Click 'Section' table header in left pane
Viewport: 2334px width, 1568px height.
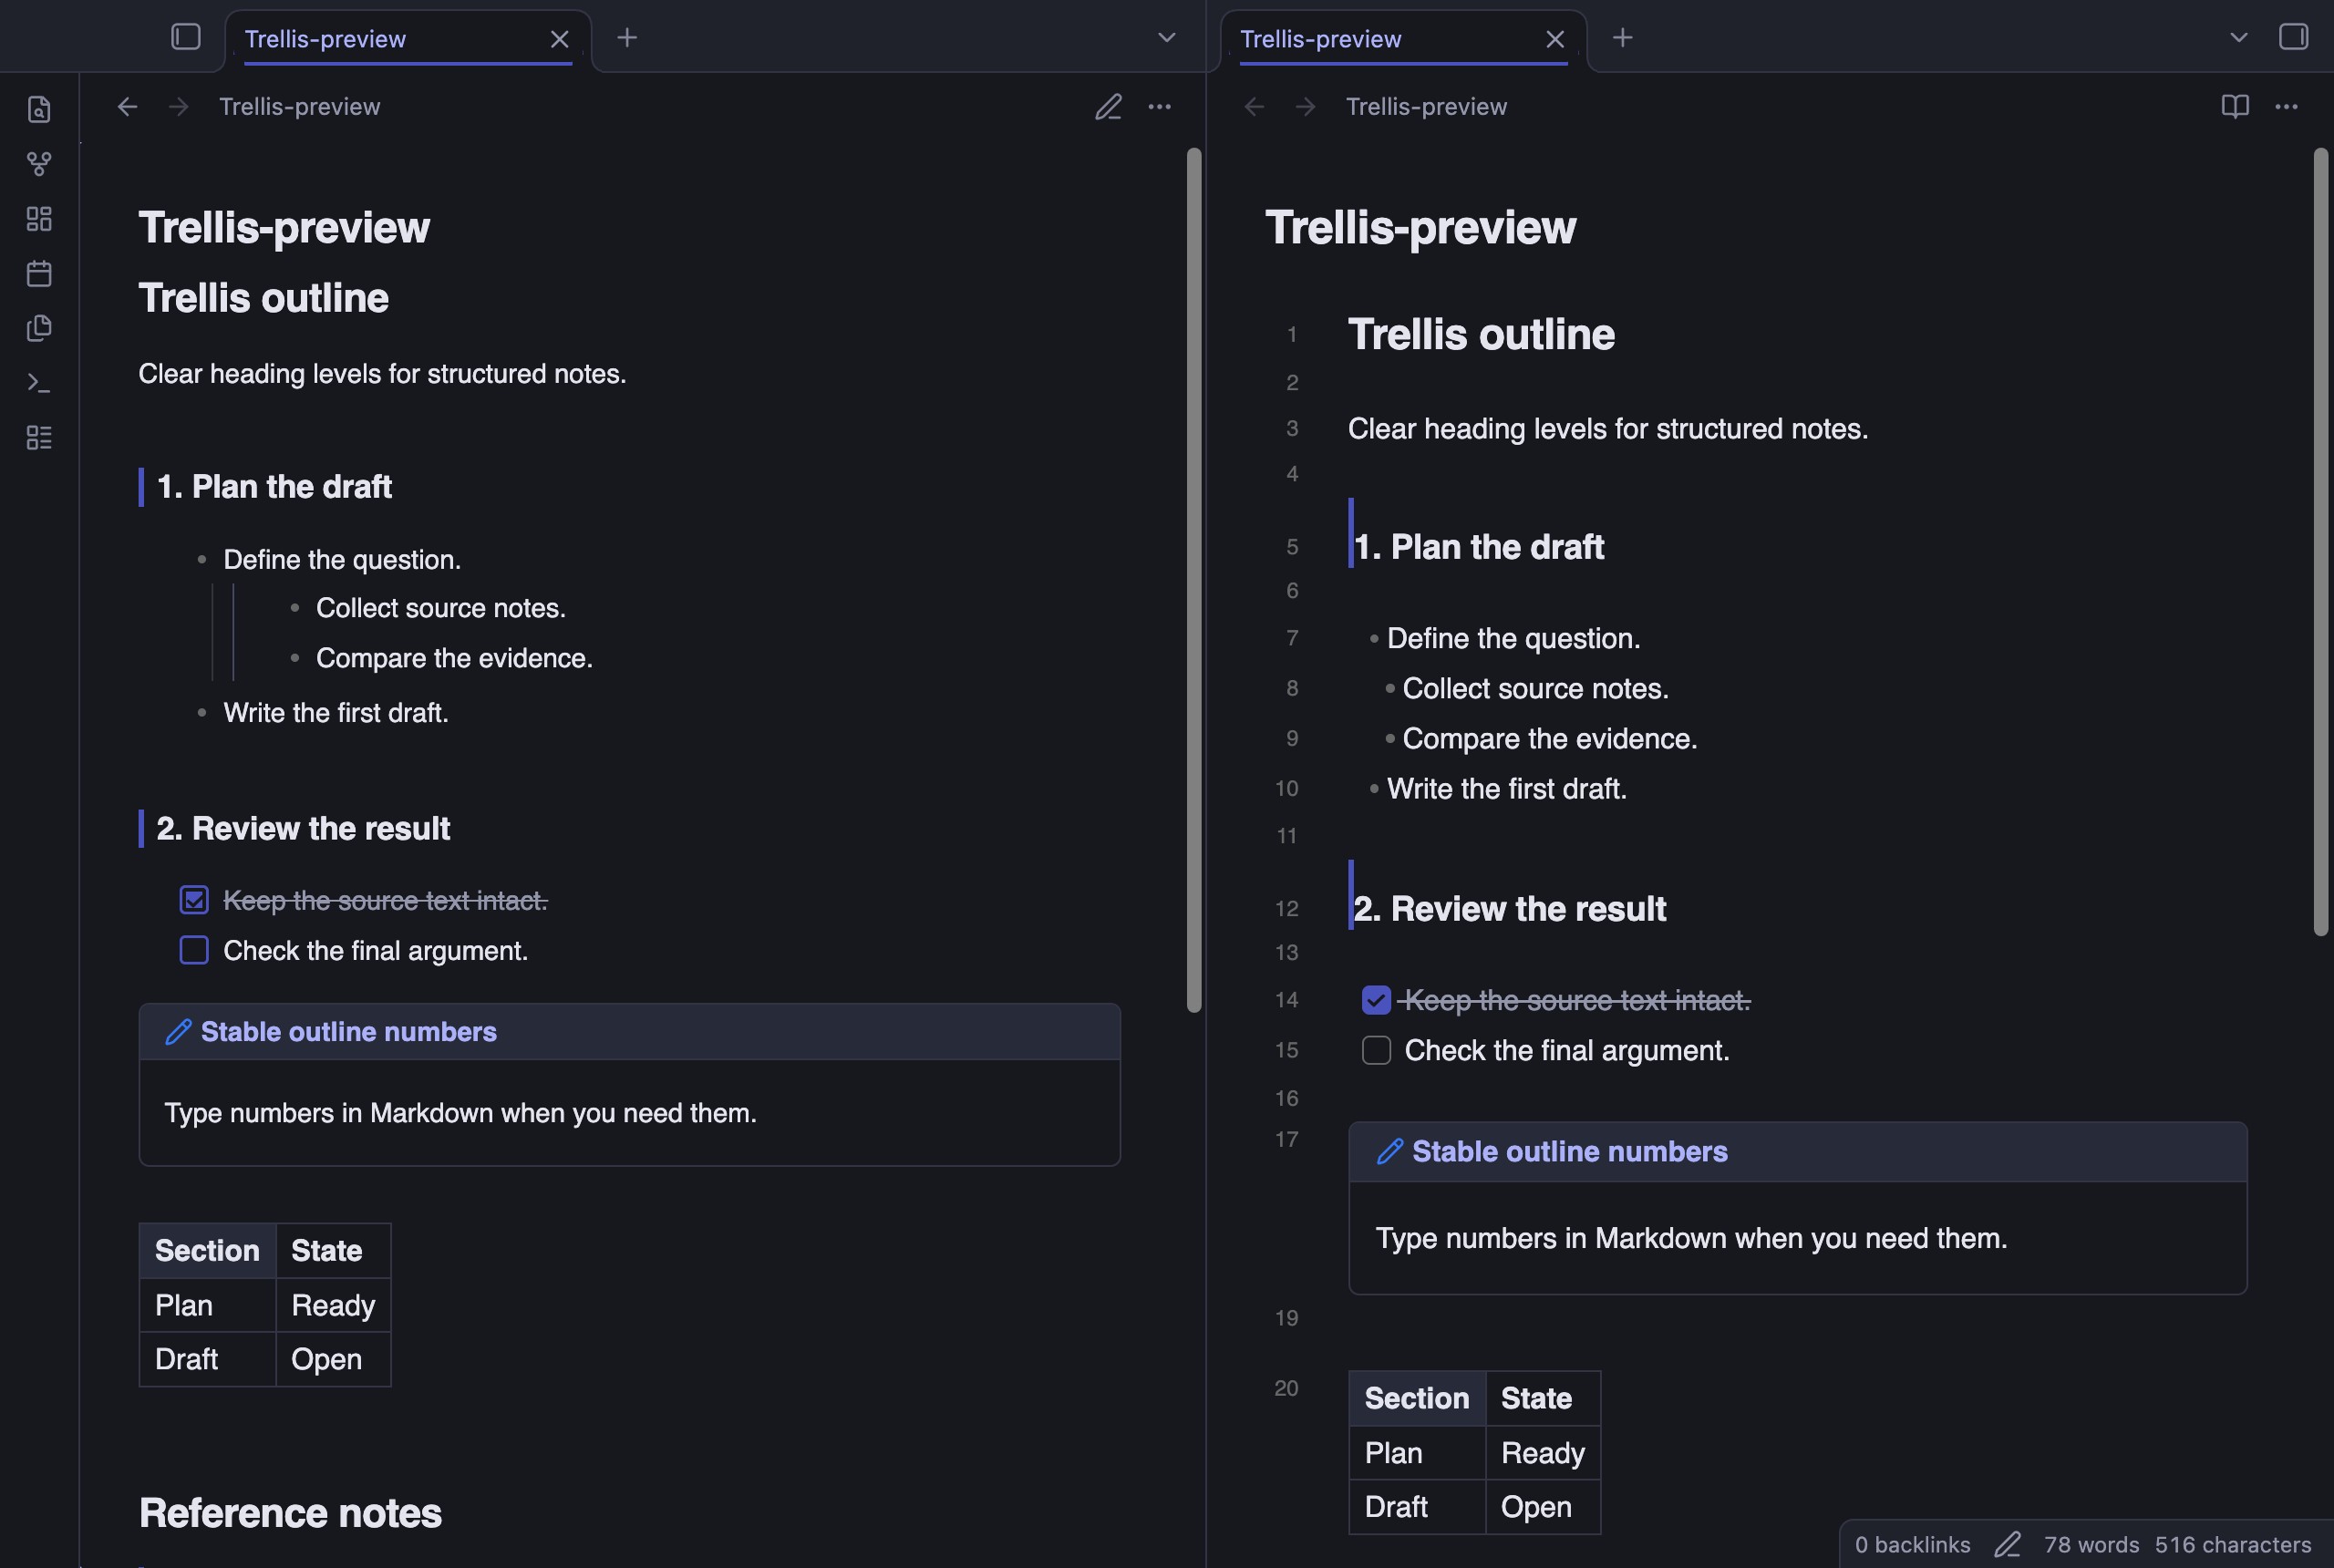click(207, 1251)
